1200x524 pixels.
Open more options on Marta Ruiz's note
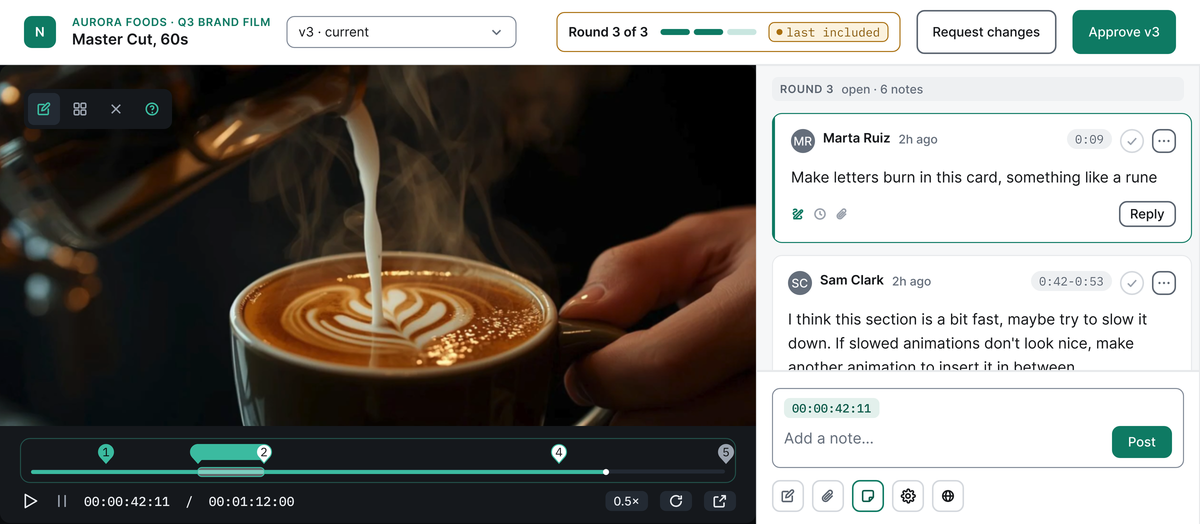pos(1164,141)
